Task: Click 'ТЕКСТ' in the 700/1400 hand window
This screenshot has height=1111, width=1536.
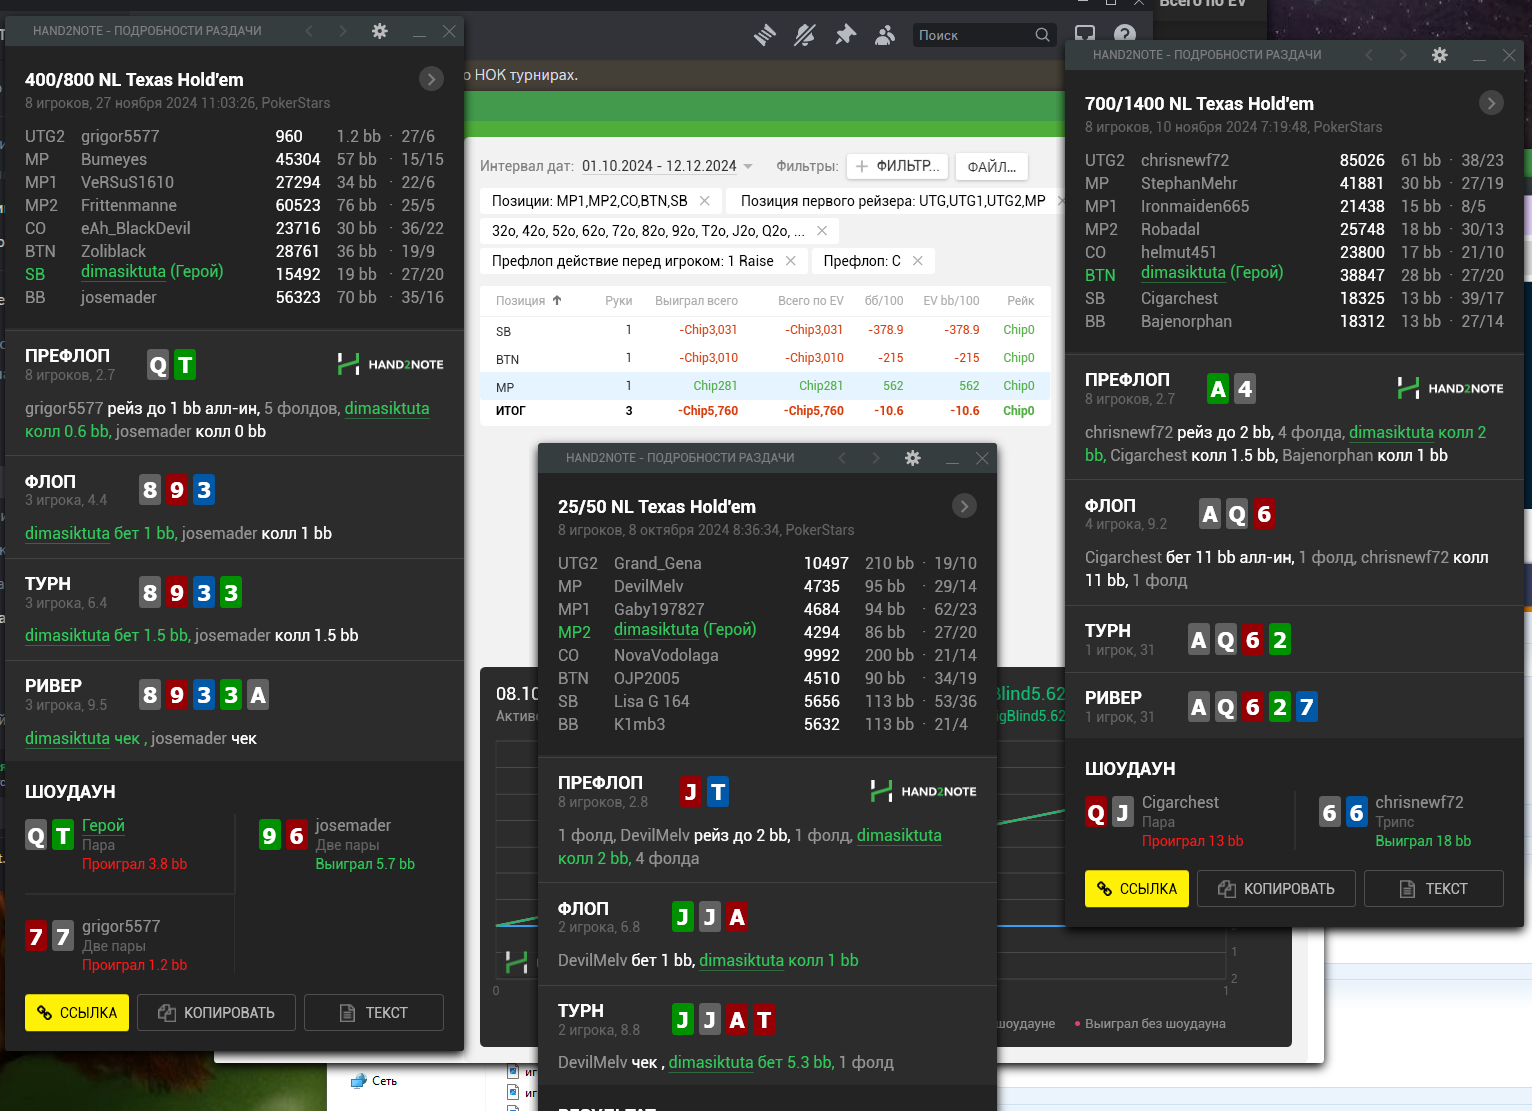Action: 1434,889
